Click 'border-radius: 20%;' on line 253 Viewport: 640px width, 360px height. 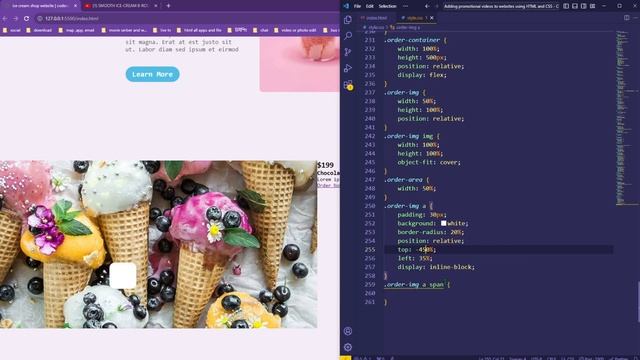point(431,232)
